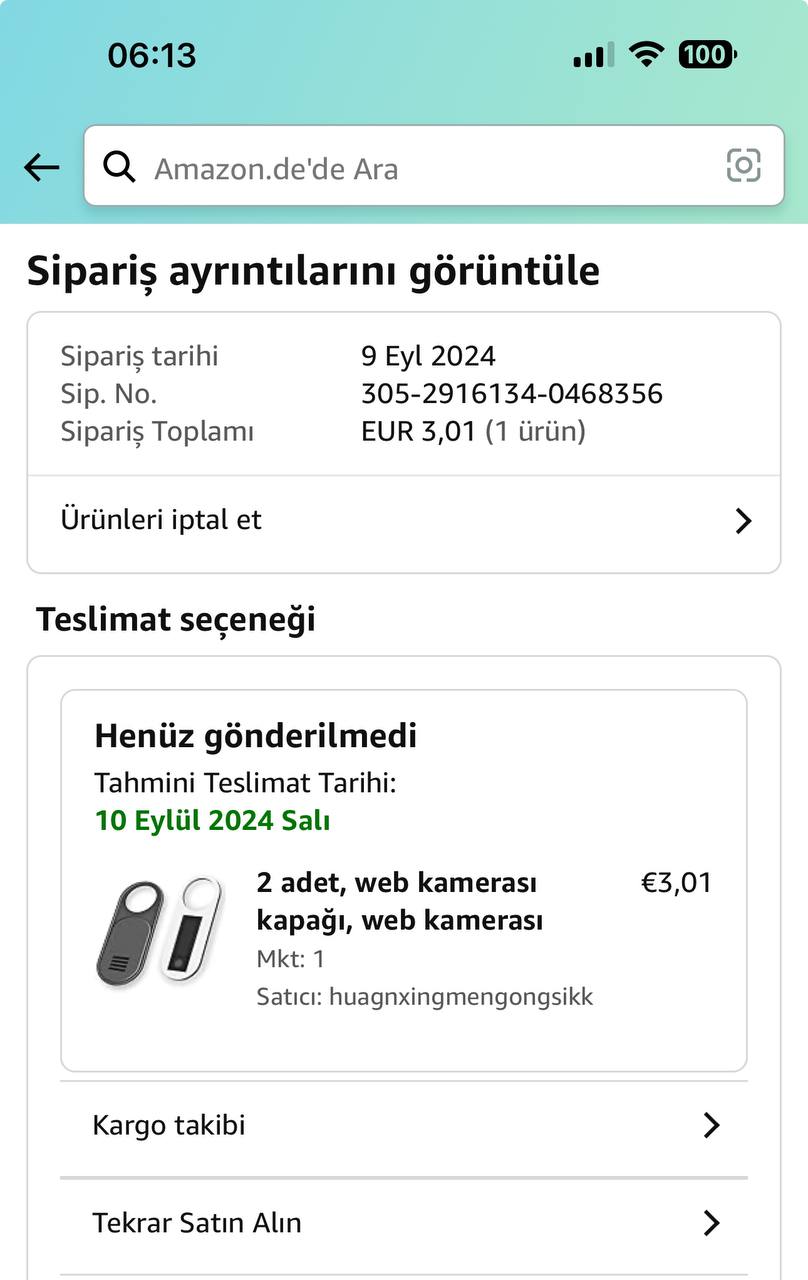808x1280 pixels.
Task: Open product title '2 adet, web kamerası kapağı'
Action: pyautogui.click(x=400, y=901)
